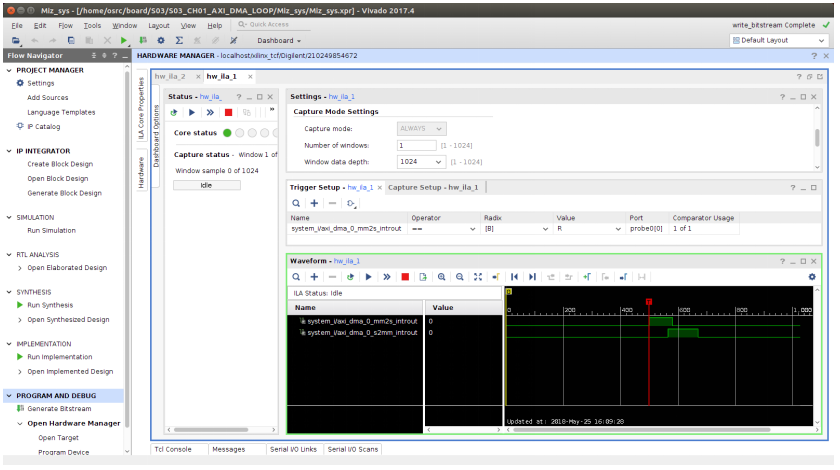Open Layout menu

point(159,25)
